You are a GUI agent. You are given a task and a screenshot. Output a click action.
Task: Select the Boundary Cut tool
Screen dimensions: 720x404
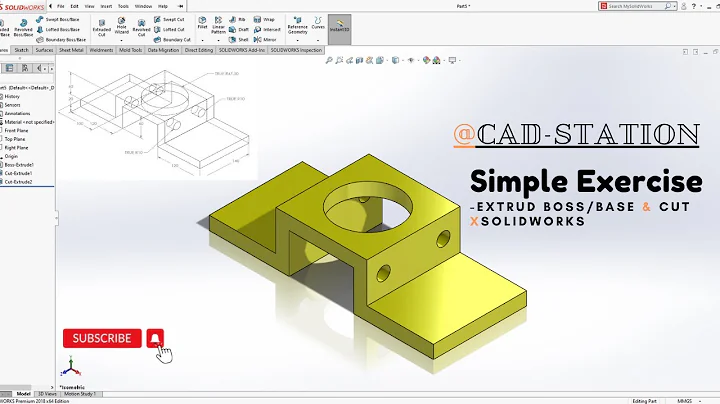(172, 39)
